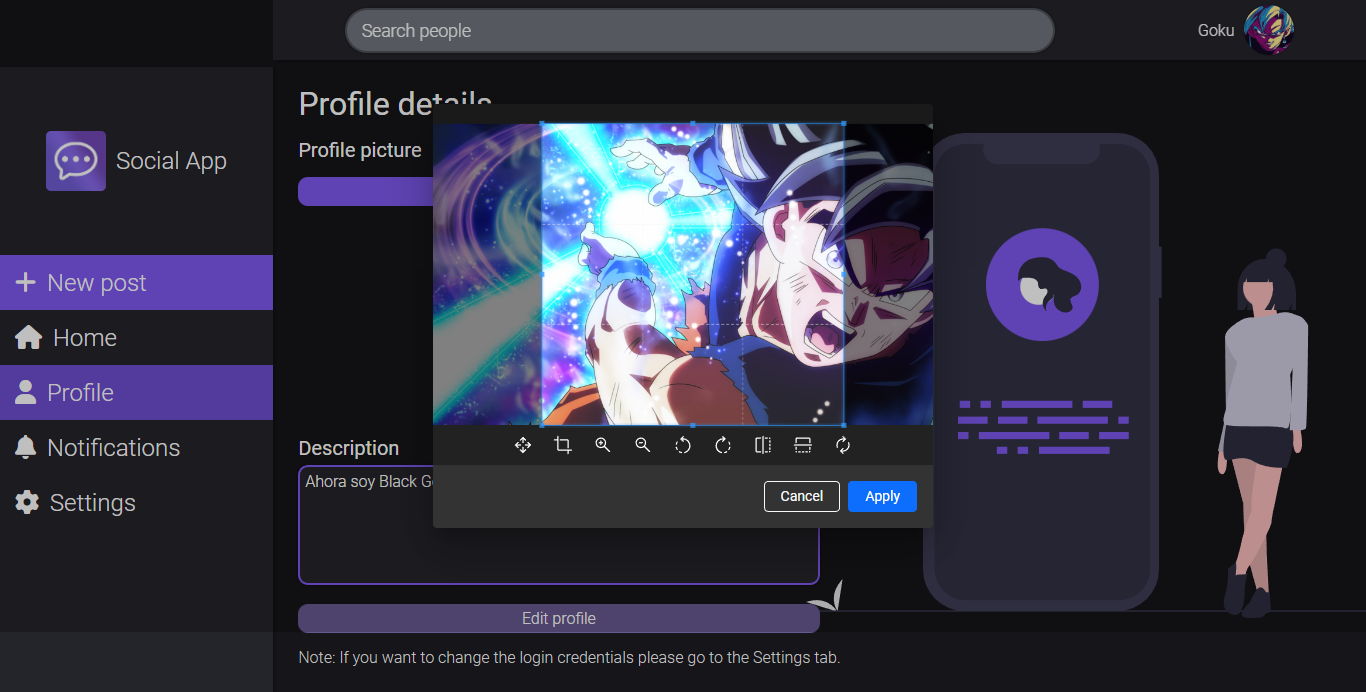Viewport: 1366px width, 692px height.
Task: Open Profile sidebar item
Action: point(136,392)
